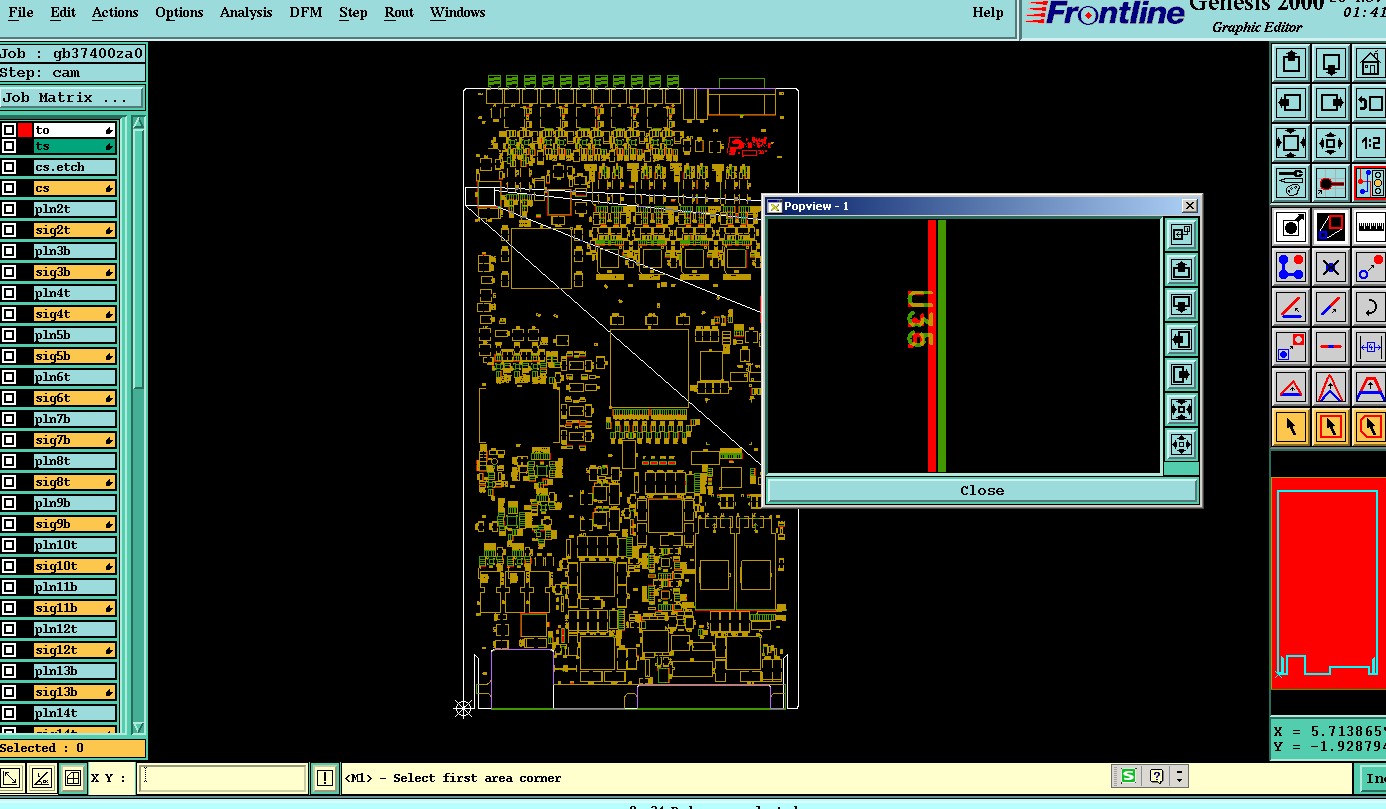The image size is (1386, 809).
Task: Toggle display checkbox for layer cs.etch
Action: point(9,167)
